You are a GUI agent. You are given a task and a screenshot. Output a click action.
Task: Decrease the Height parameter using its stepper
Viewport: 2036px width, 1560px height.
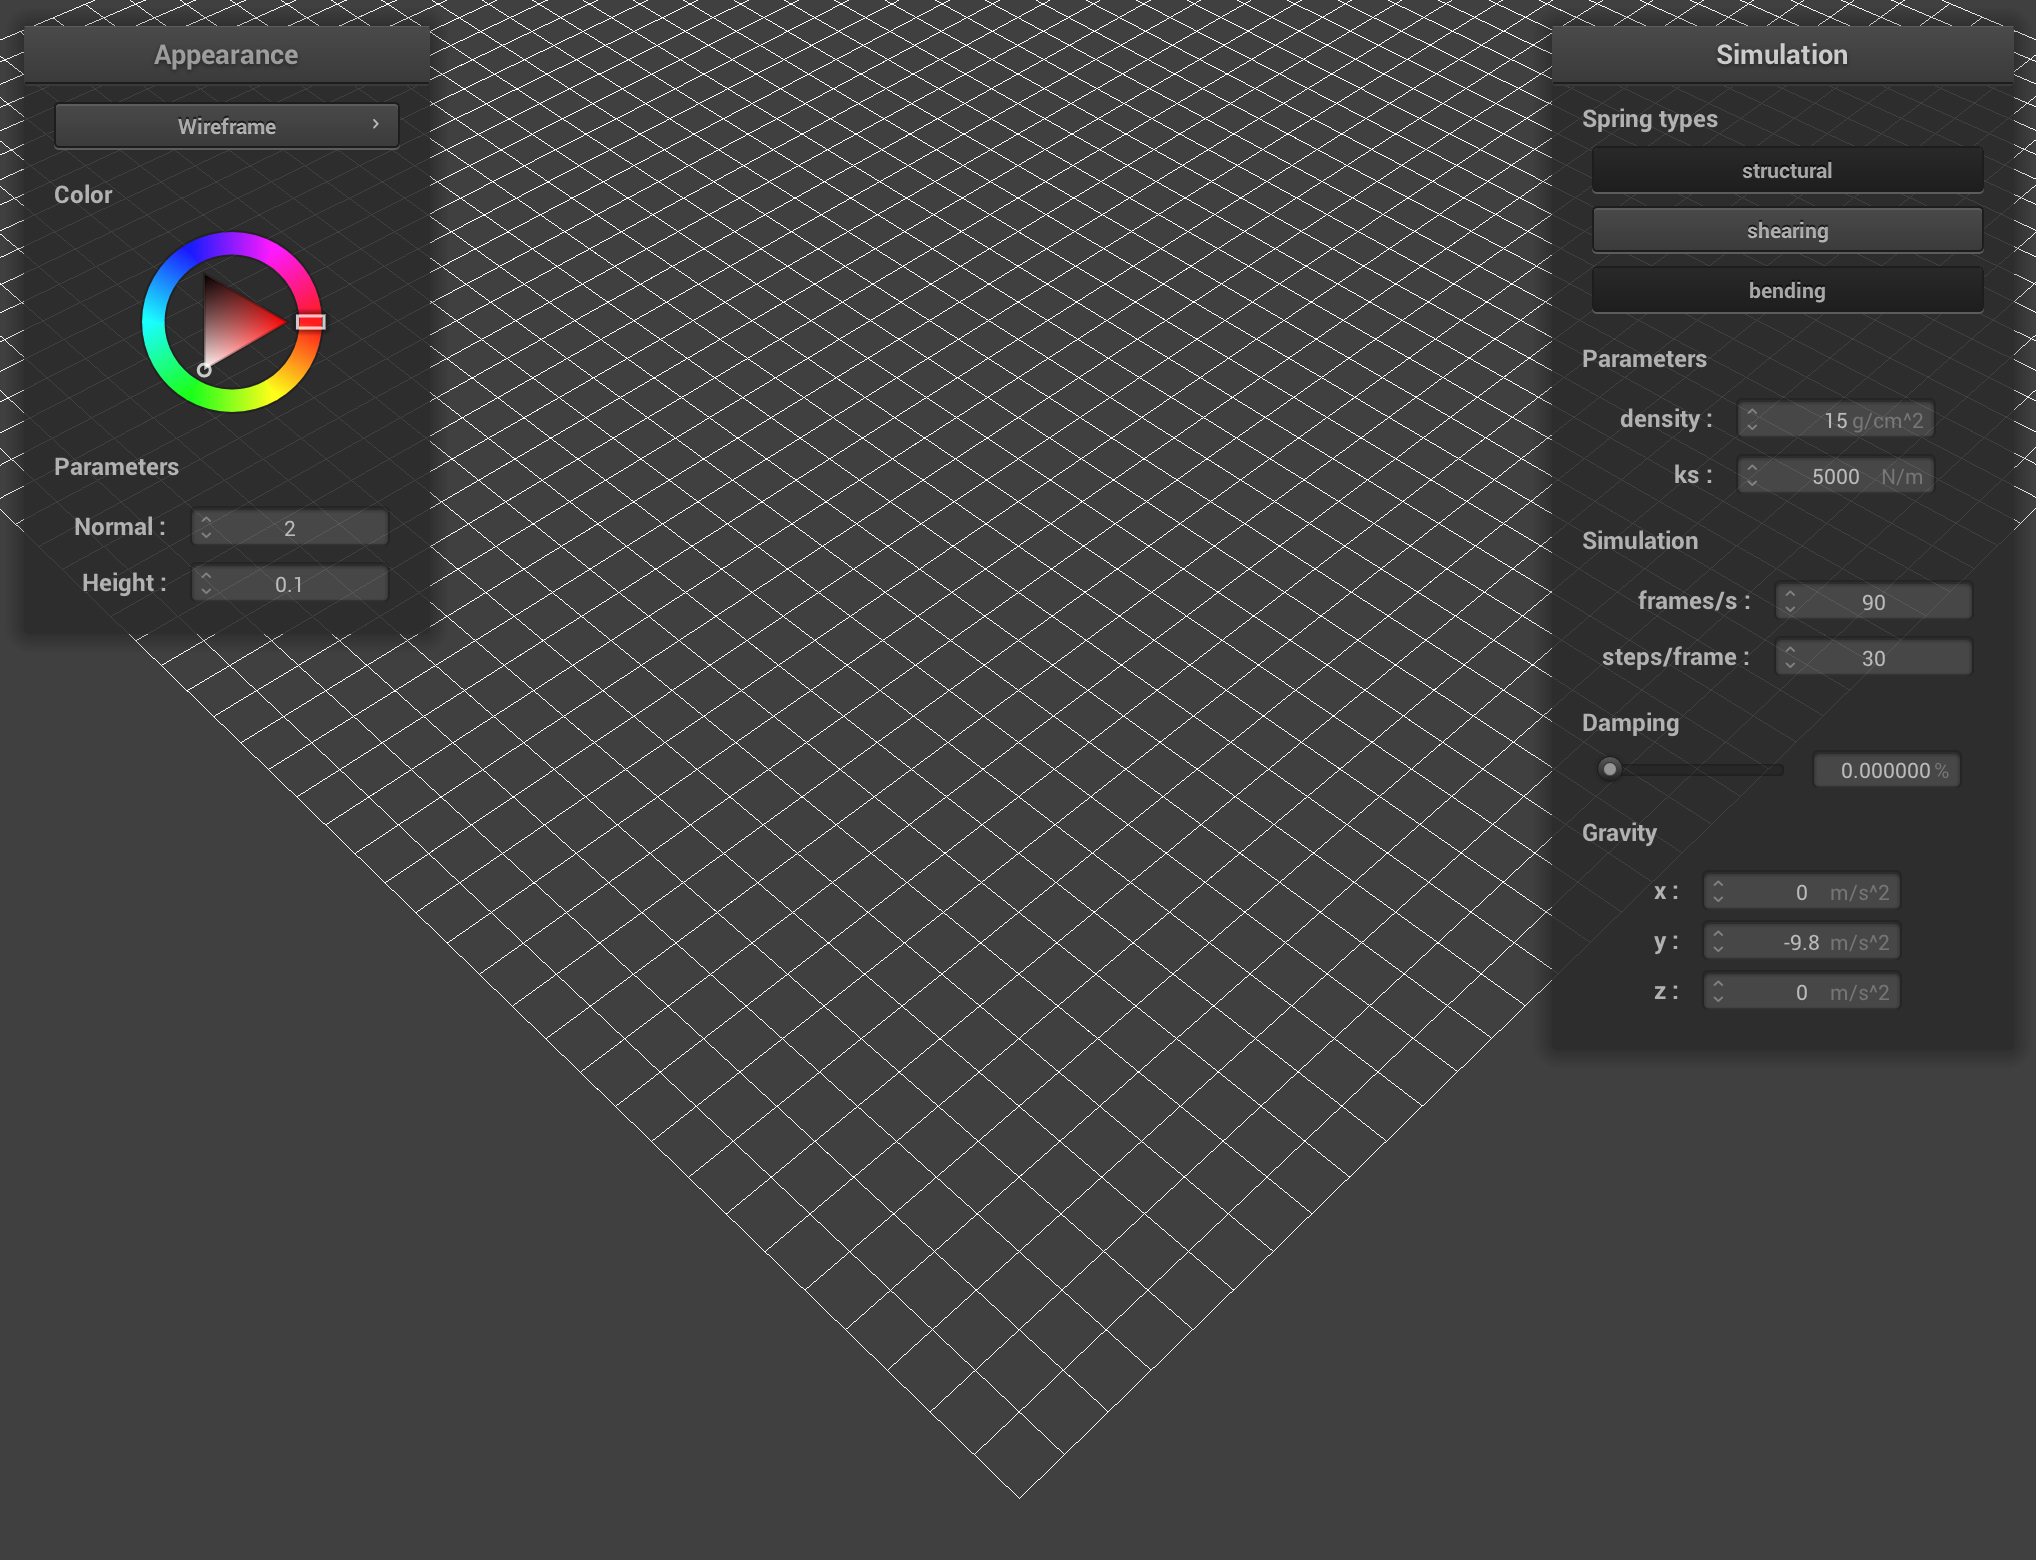(x=207, y=589)
